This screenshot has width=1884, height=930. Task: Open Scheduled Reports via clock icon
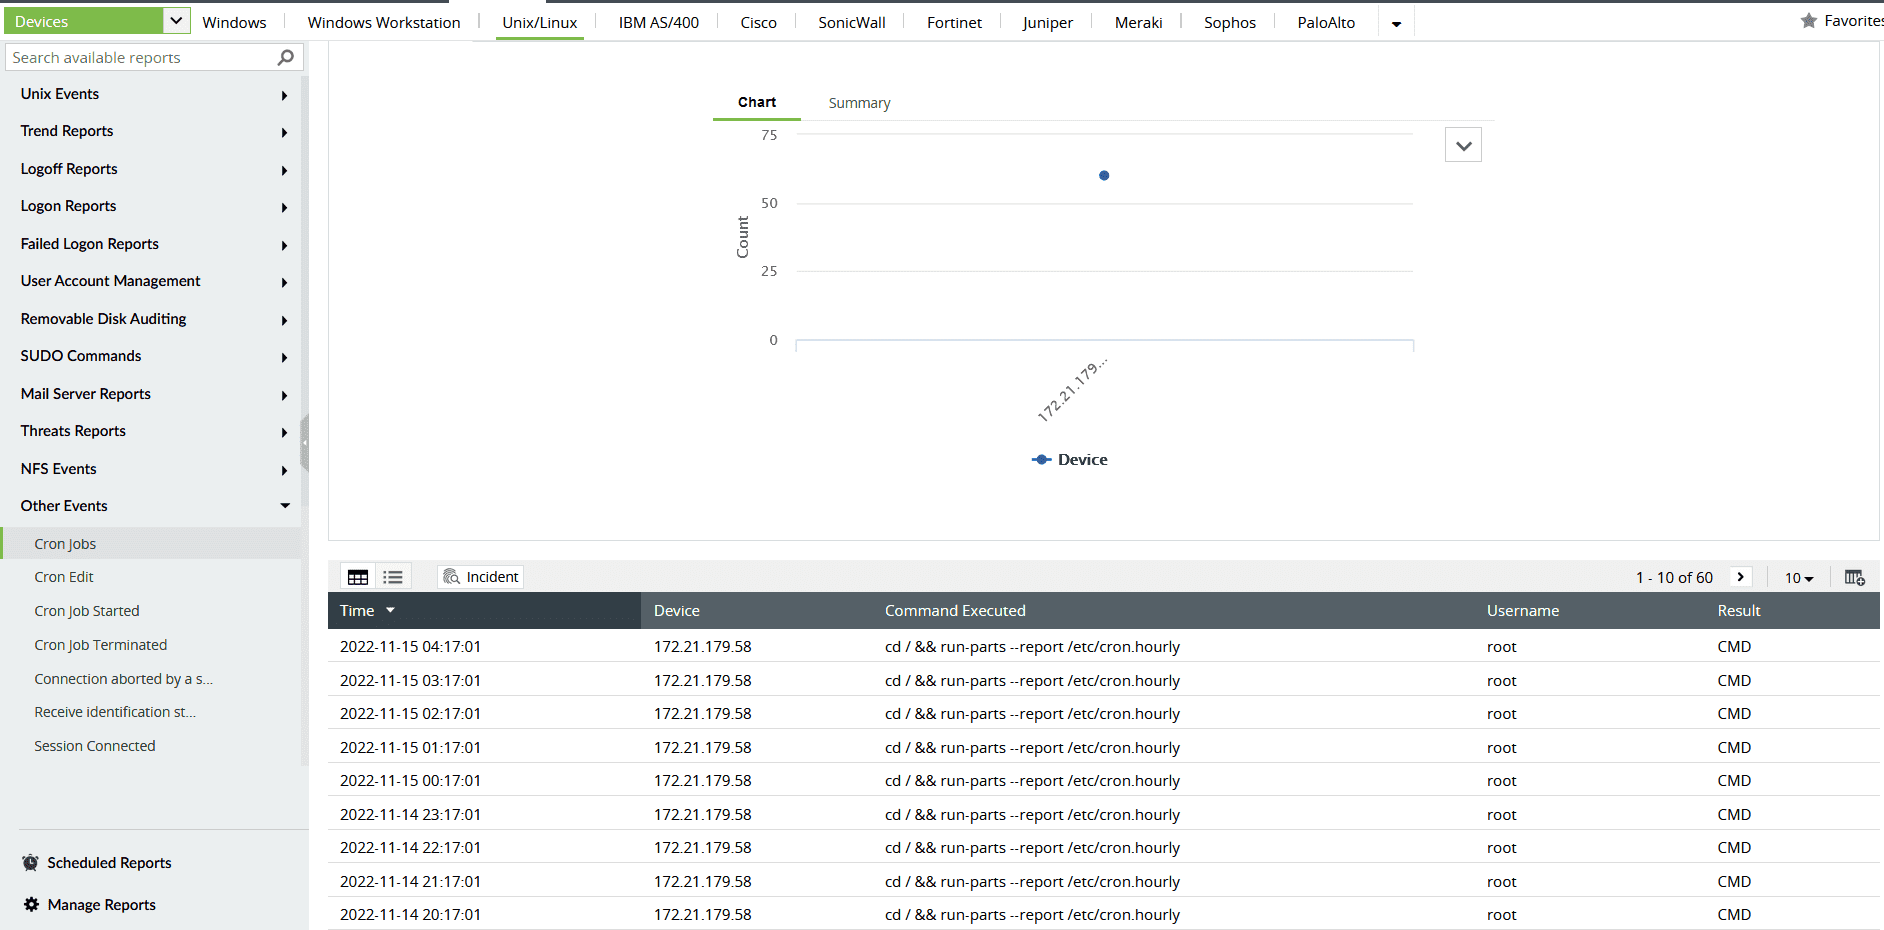pos(30,862)
